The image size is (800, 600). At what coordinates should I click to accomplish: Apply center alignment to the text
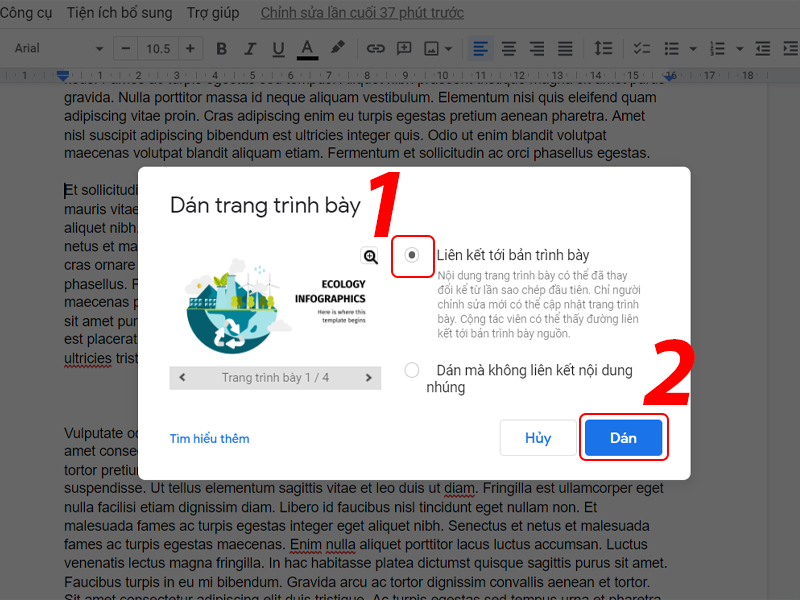(x=508, y=48)
